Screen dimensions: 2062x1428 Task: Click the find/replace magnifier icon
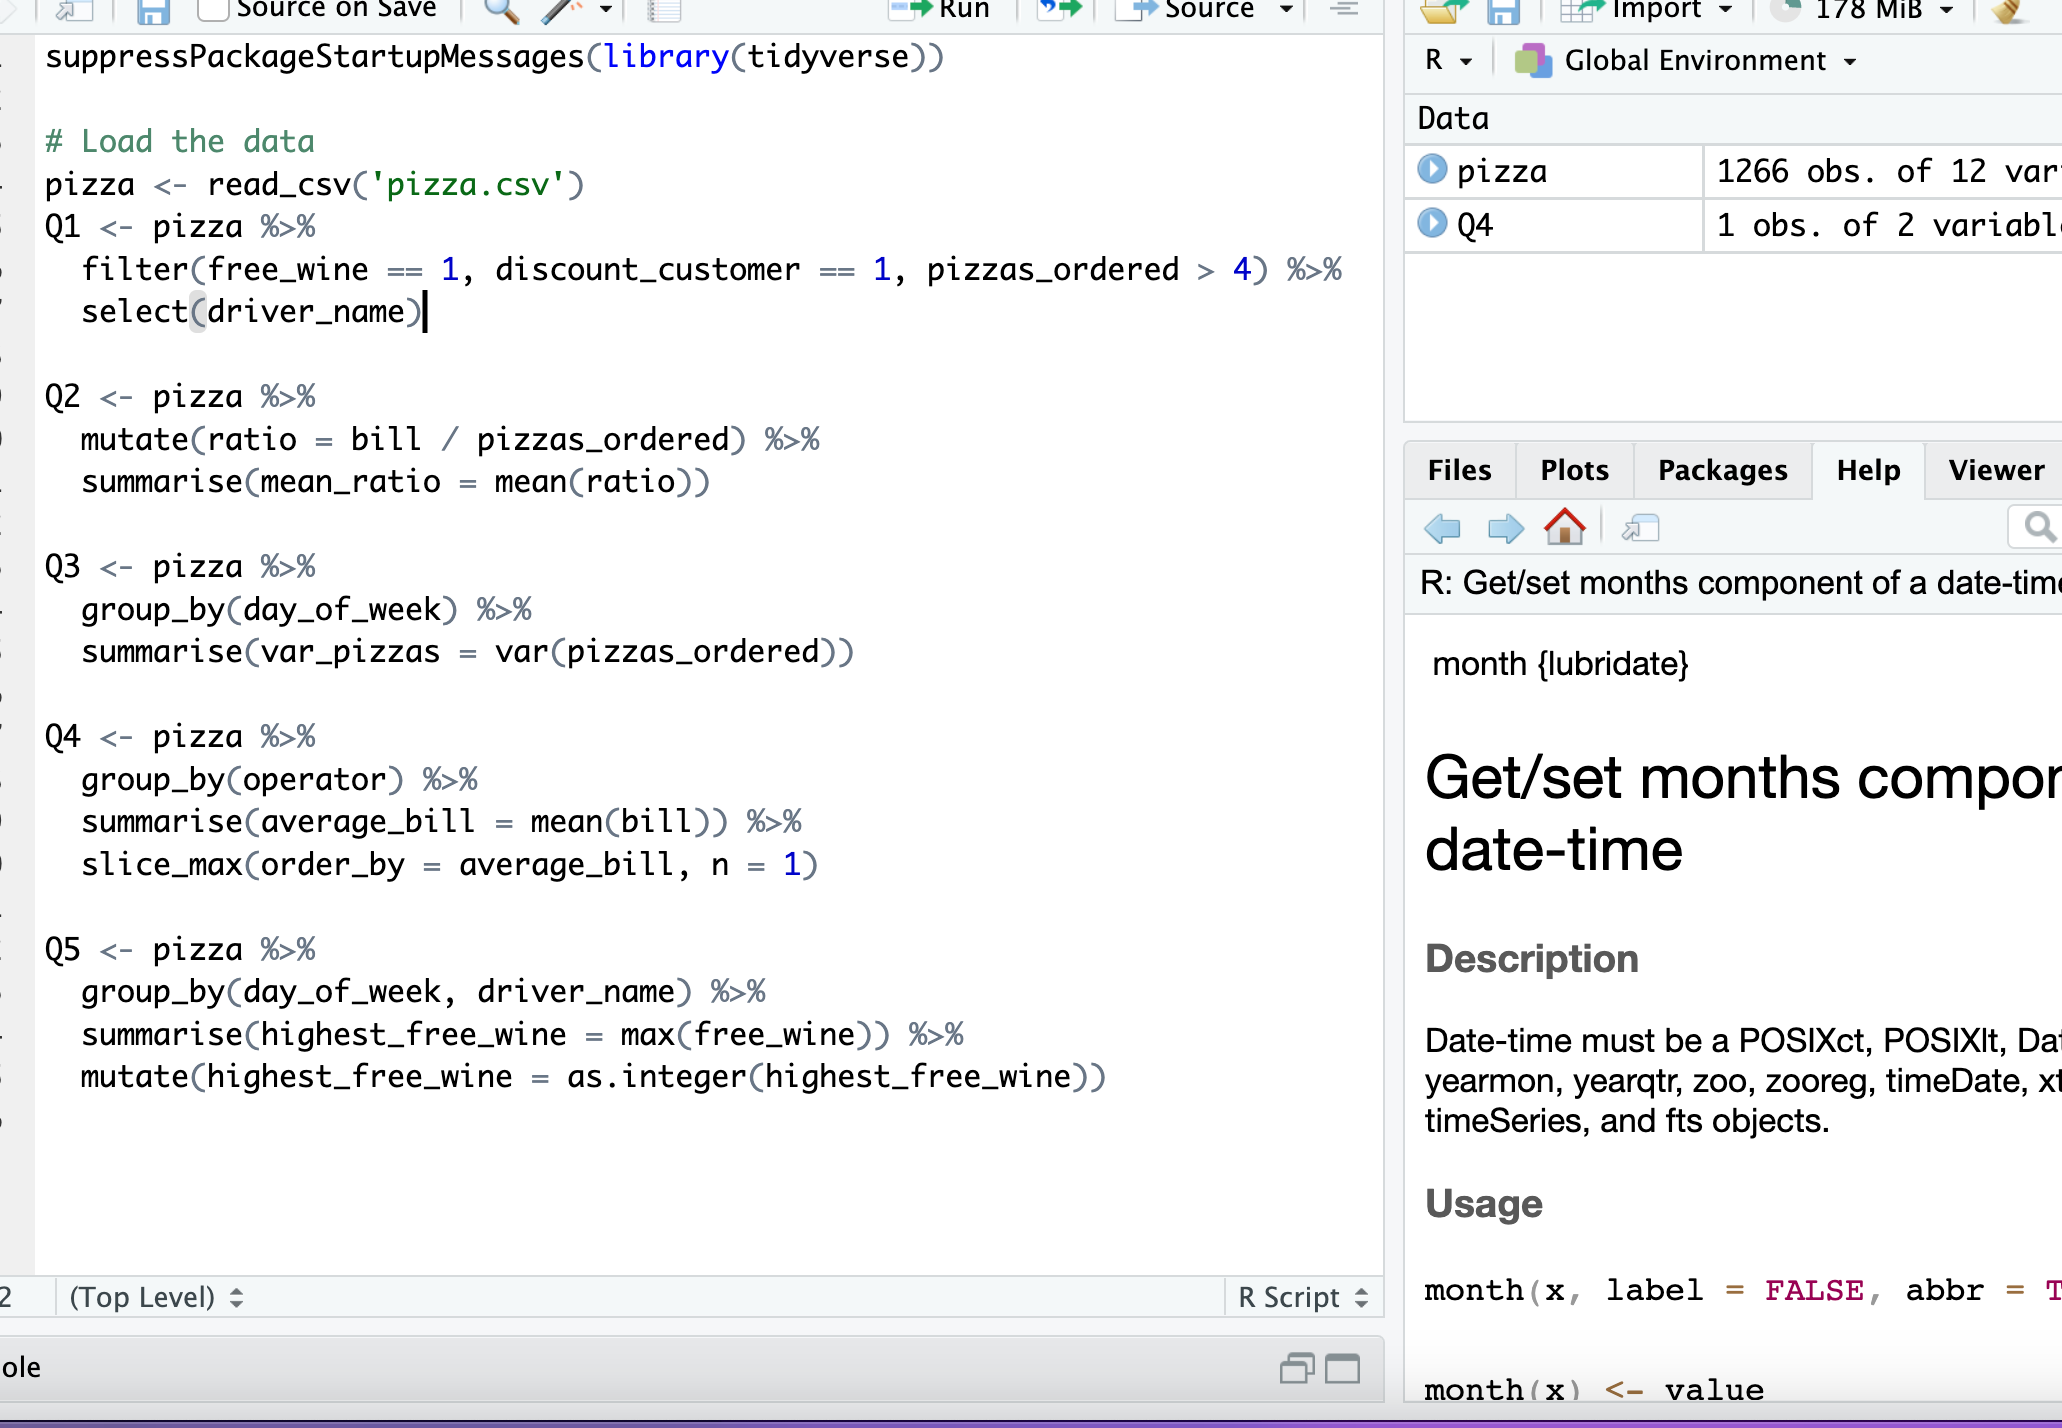(x=500, y=11)
